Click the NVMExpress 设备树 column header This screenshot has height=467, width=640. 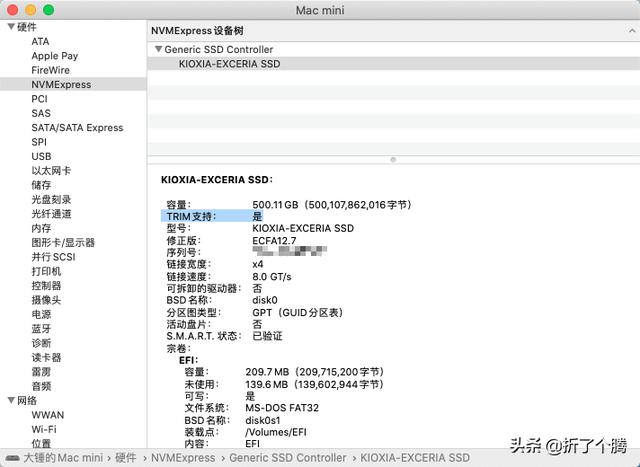coord(198,31)
